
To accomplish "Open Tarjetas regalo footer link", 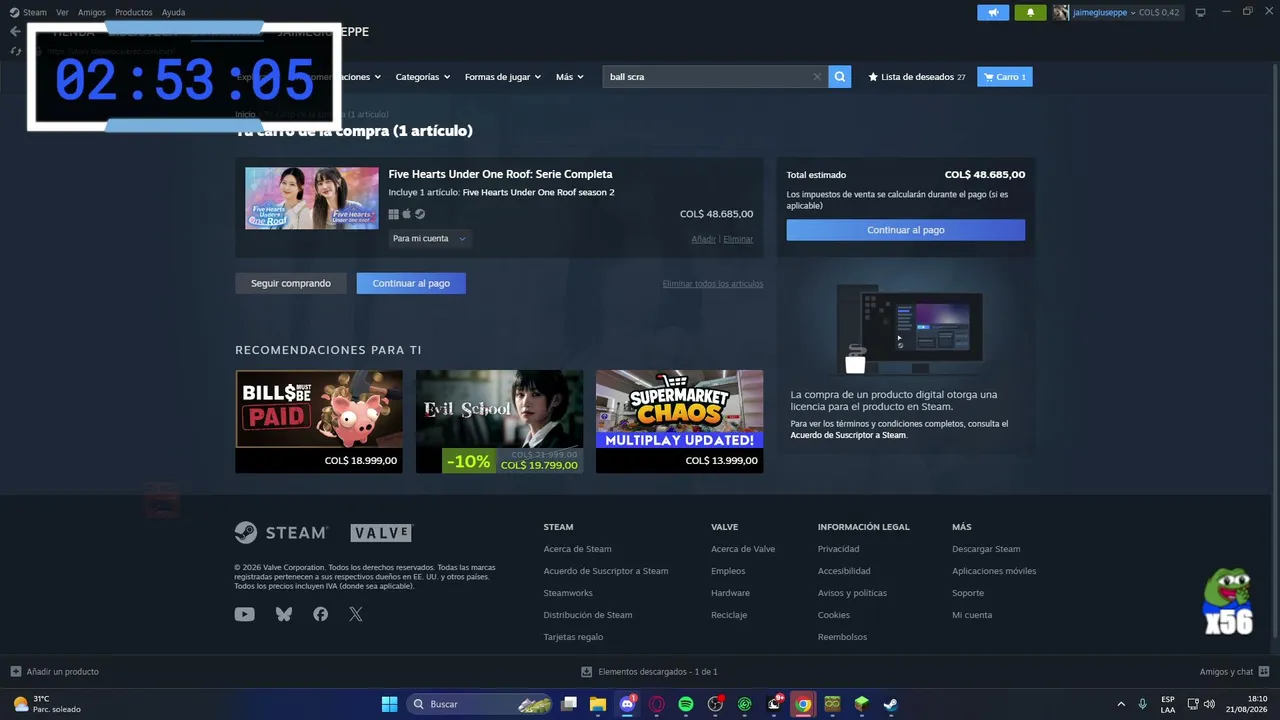I will click(573, 637).
